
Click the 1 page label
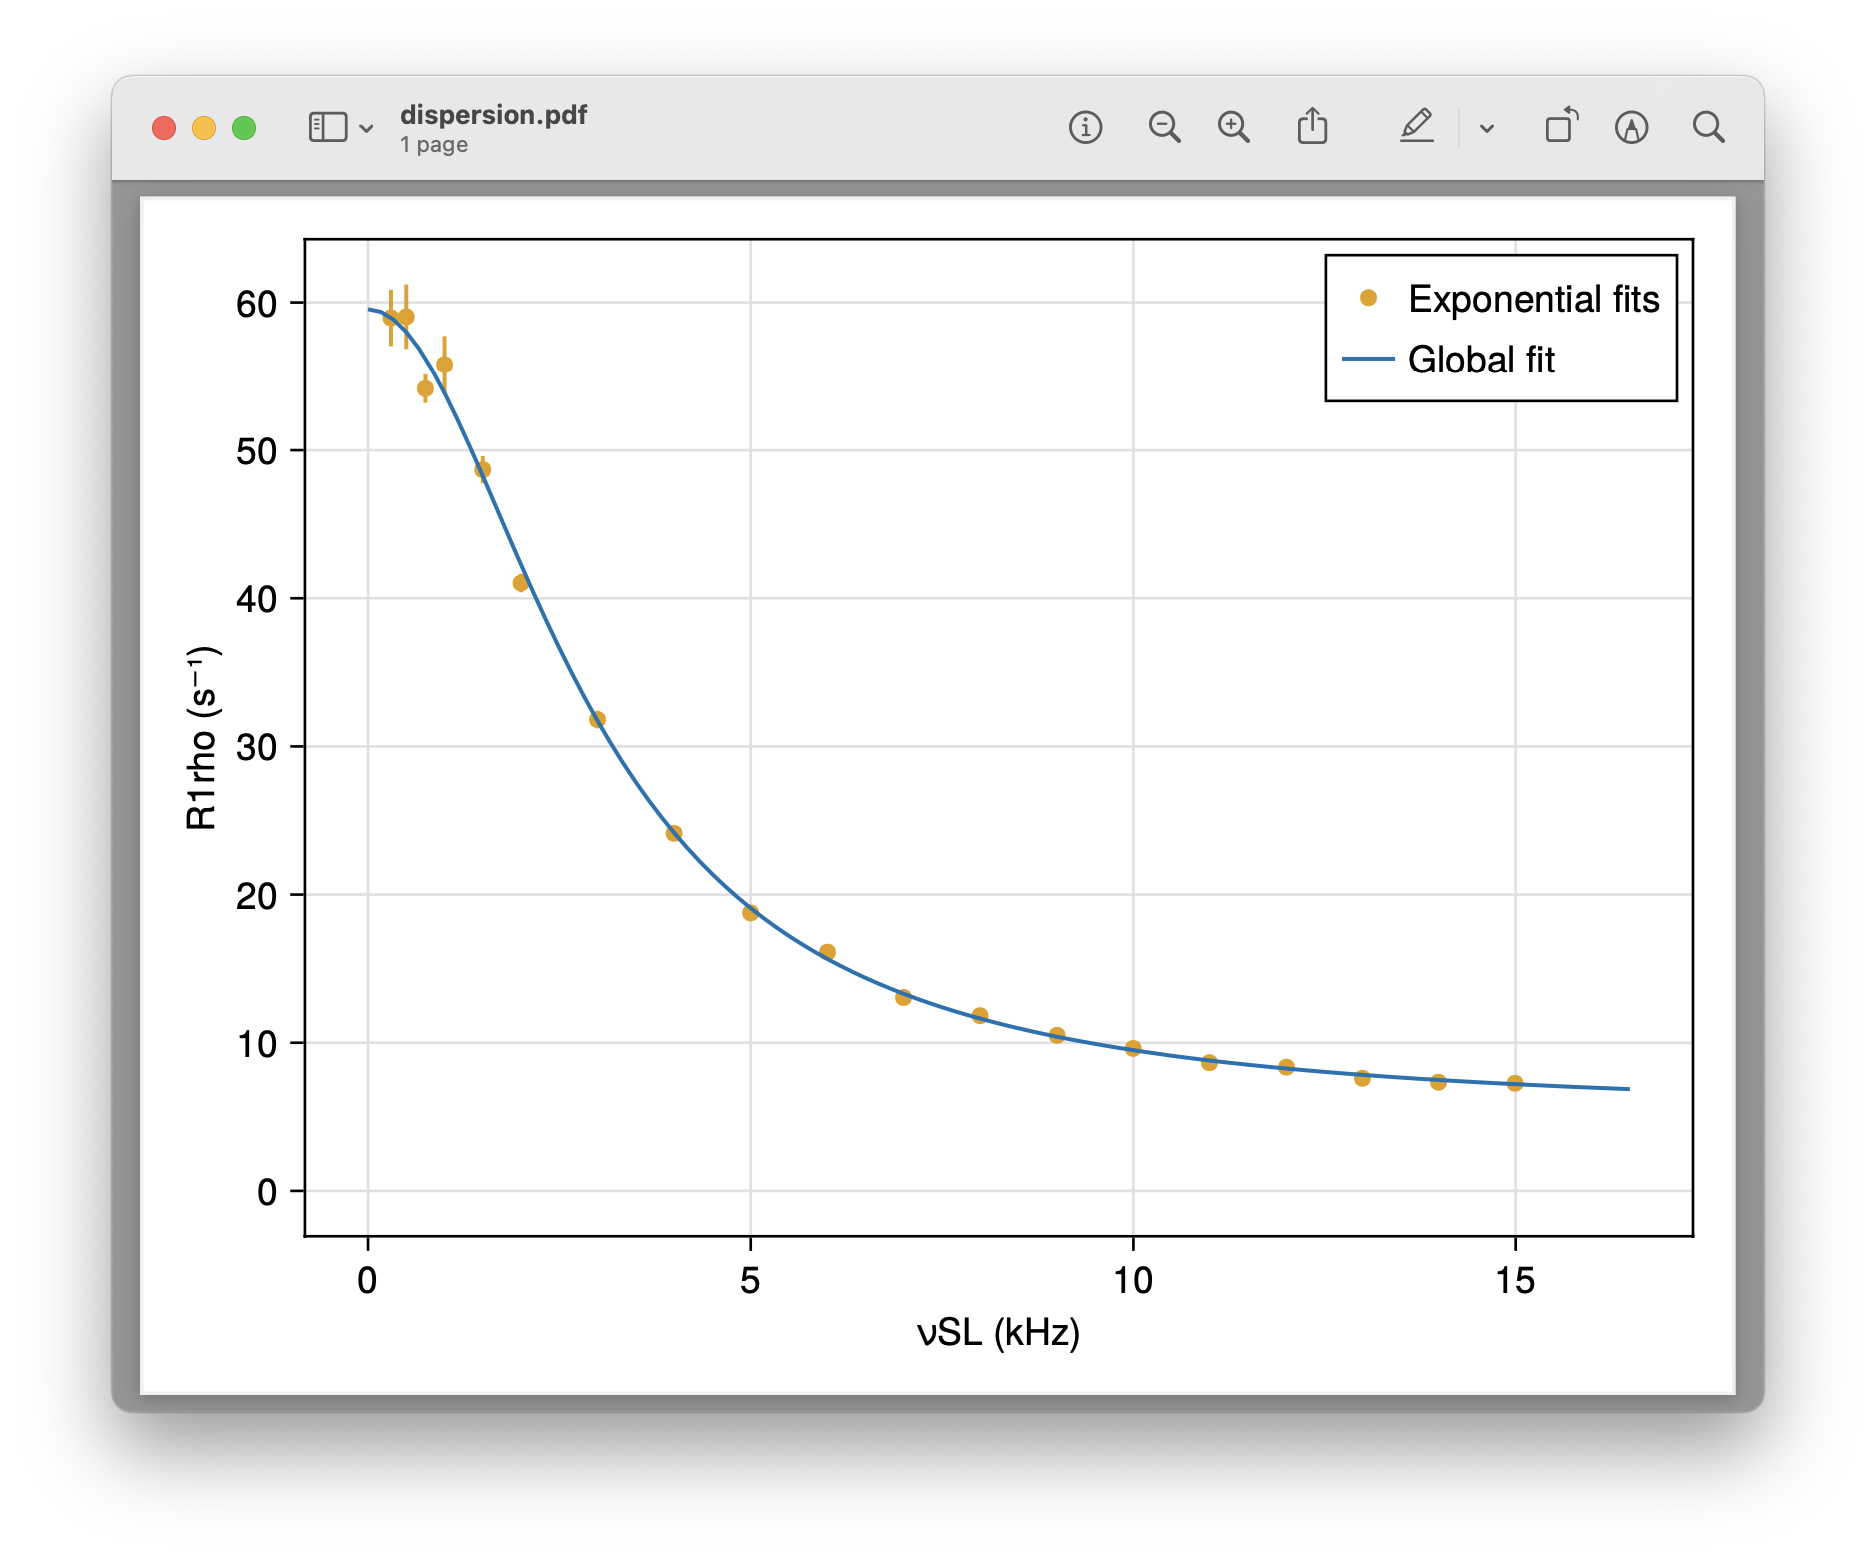coord(432,144)
